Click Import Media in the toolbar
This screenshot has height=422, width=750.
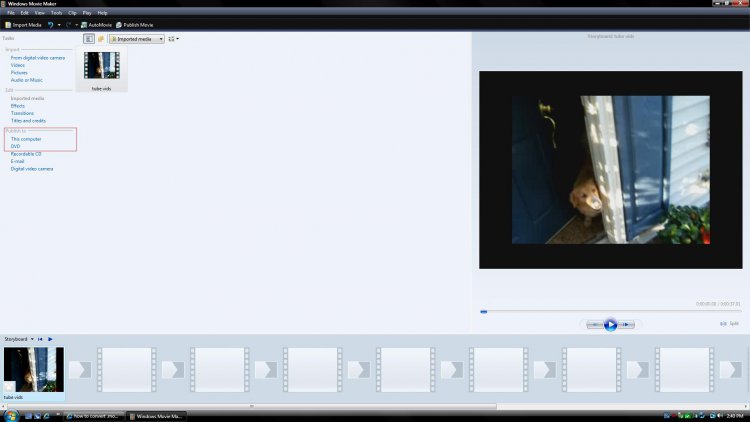(x=23, y=25)
